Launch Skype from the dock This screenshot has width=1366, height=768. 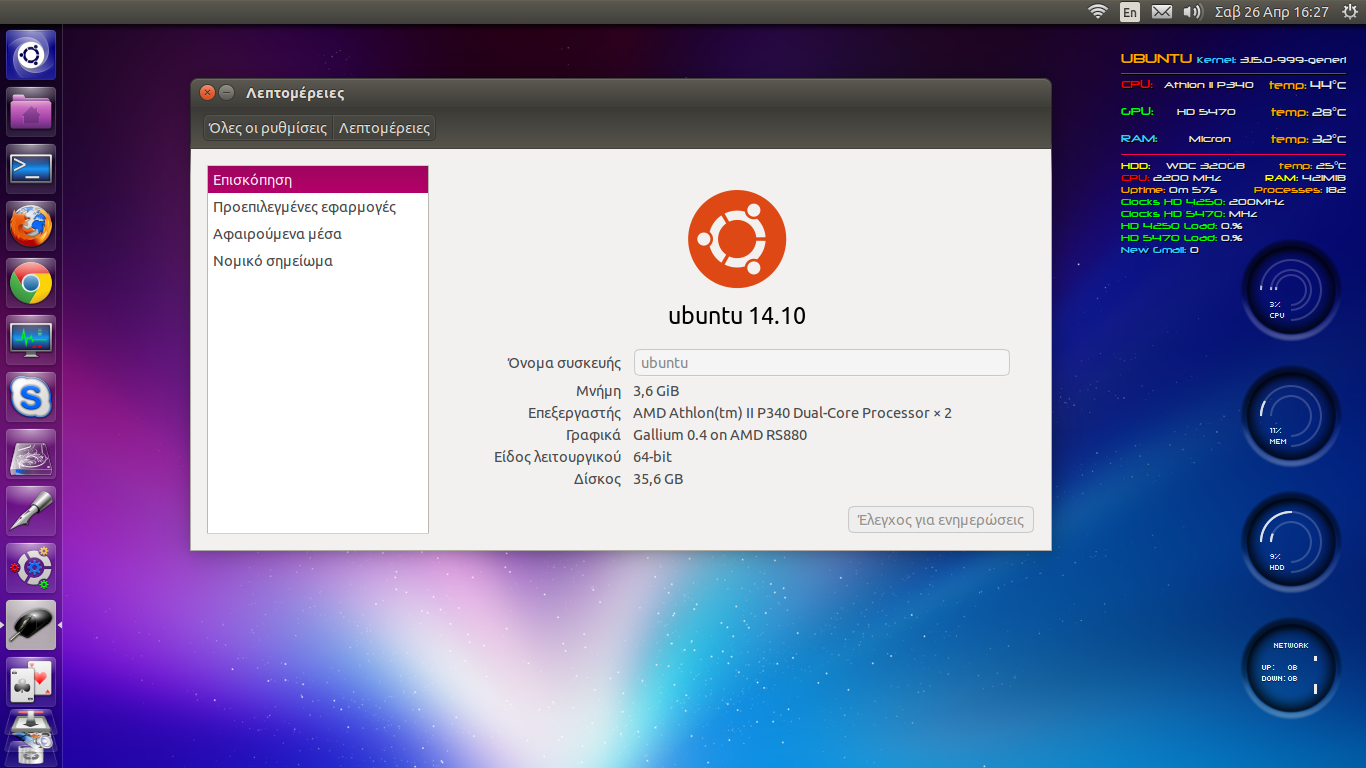31,398
